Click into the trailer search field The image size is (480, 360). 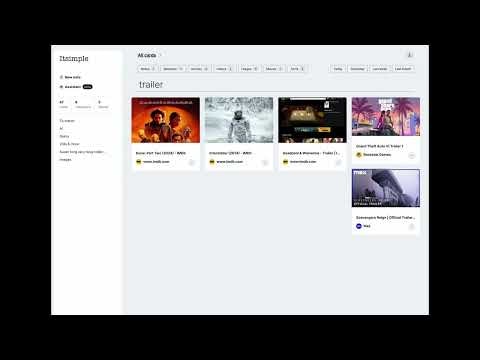(x=277, y=85)
